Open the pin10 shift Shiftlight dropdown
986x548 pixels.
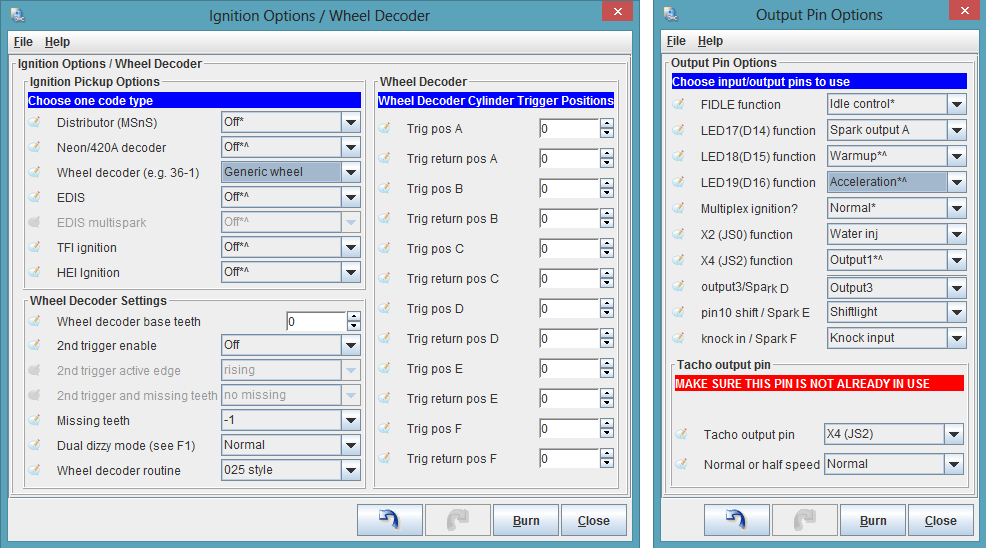tap(897, 312)
